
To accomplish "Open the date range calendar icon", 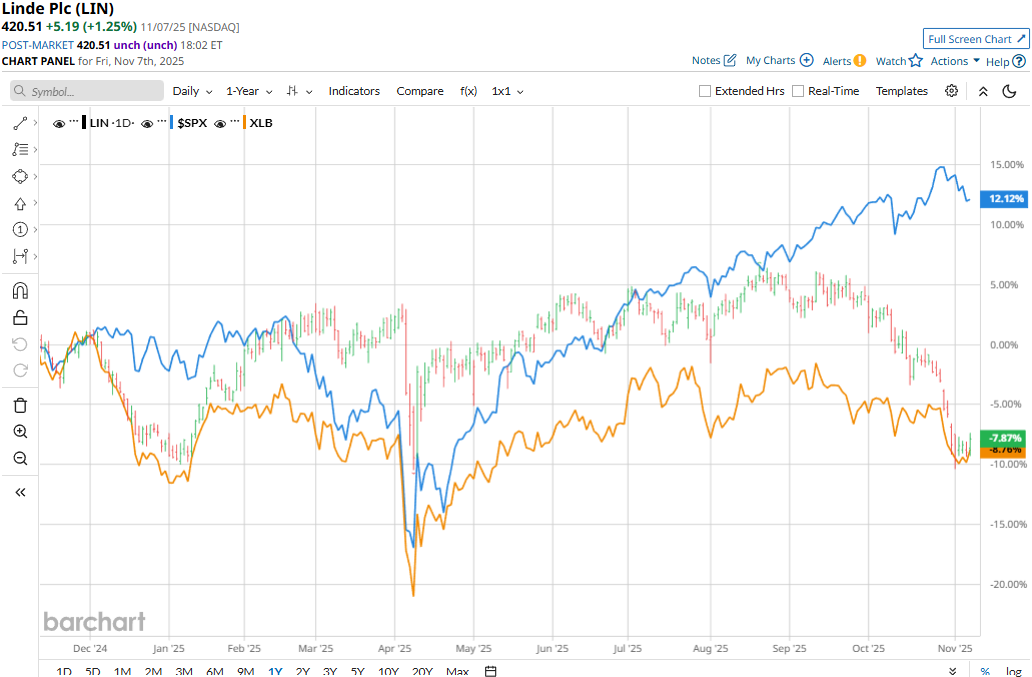I will coord(490,671).
